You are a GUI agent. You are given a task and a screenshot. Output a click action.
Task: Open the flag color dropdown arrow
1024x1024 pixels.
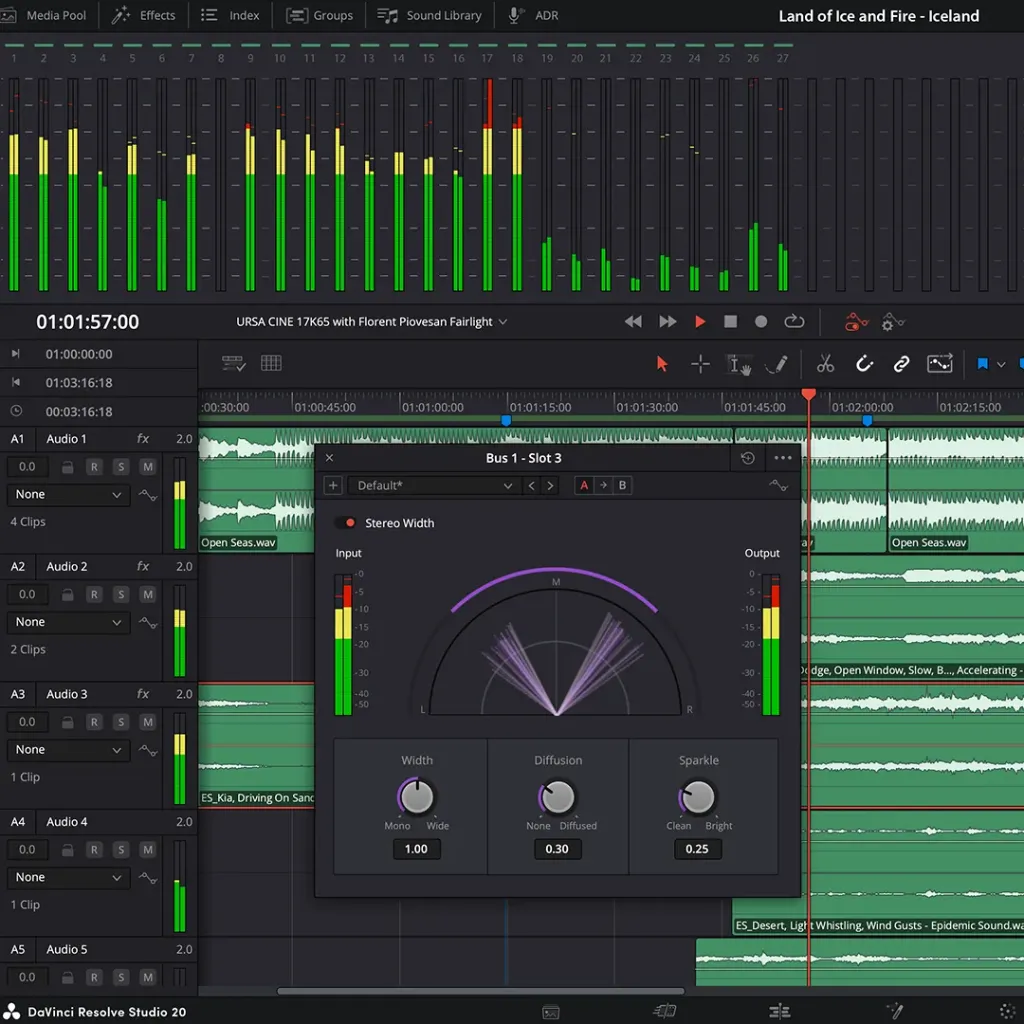coord(1001,364)
